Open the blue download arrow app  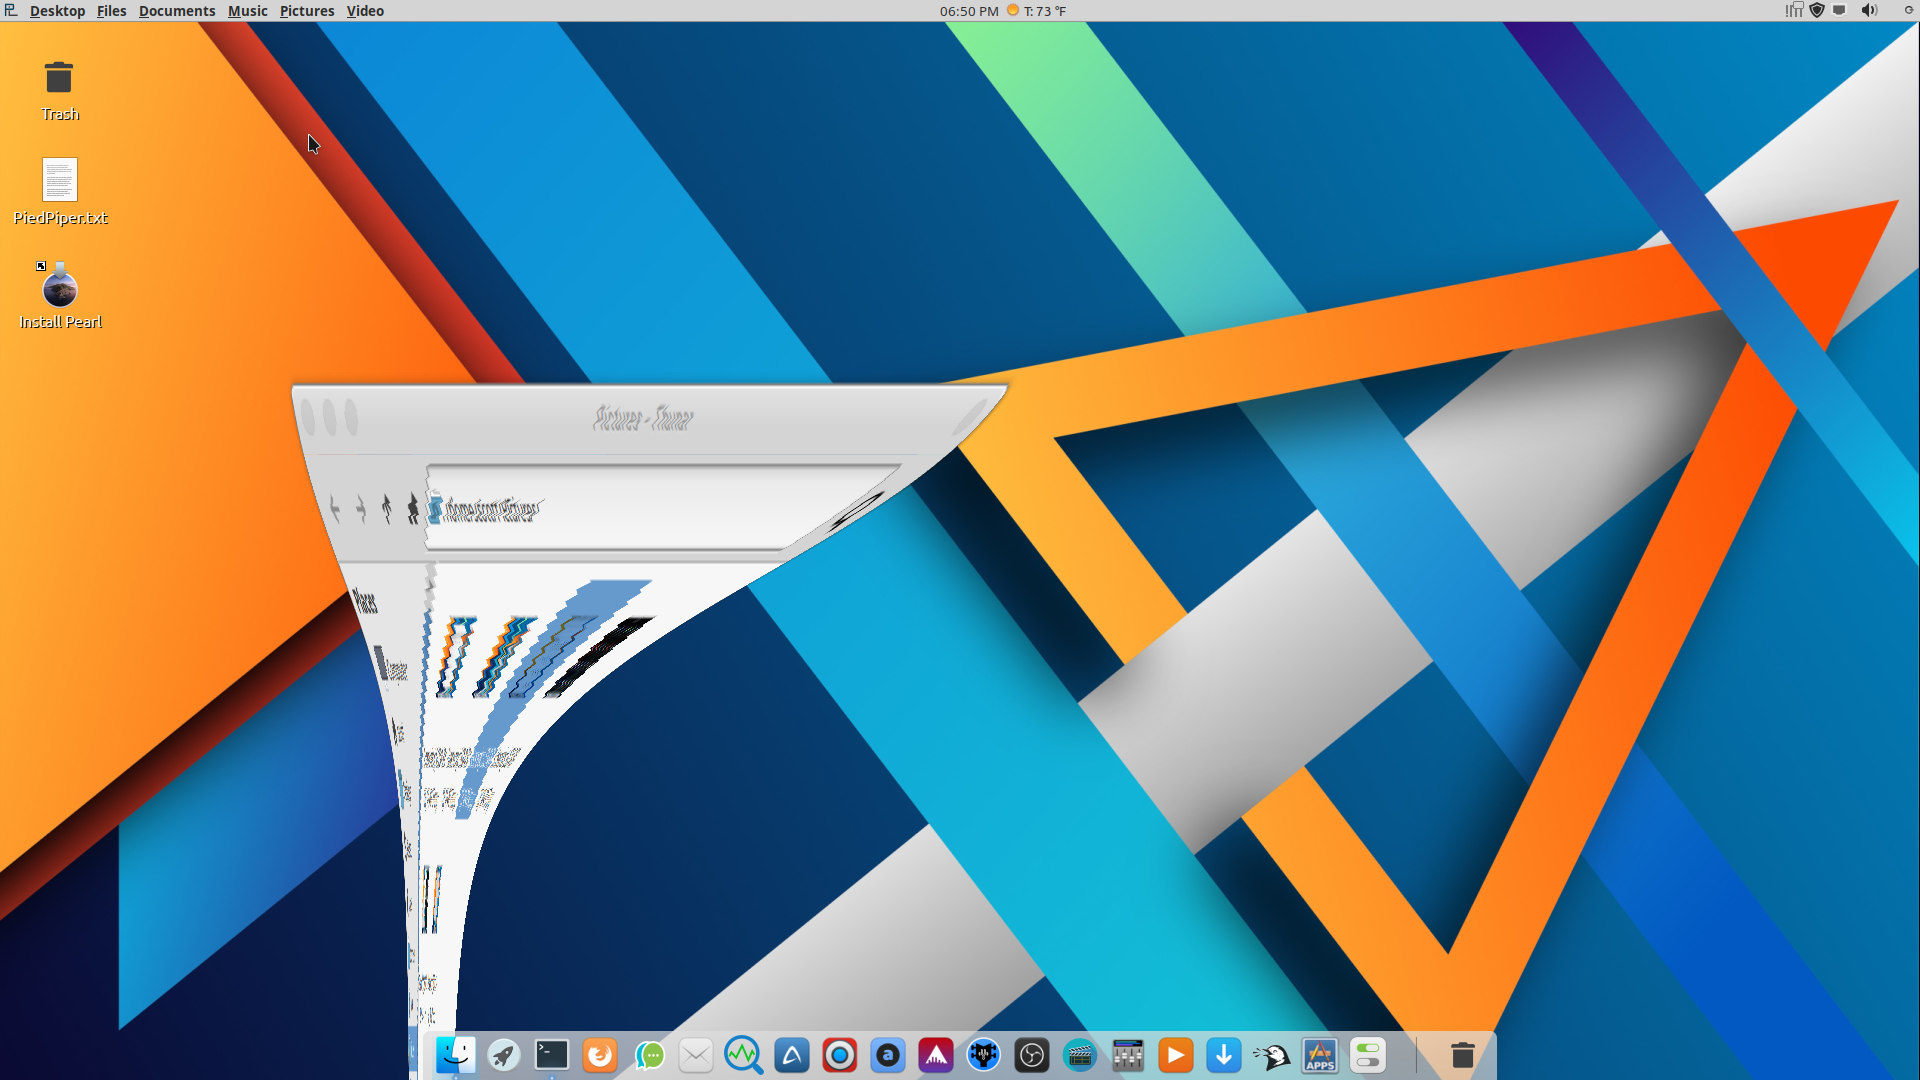pyautogui.click(x=1224, y=1055)
